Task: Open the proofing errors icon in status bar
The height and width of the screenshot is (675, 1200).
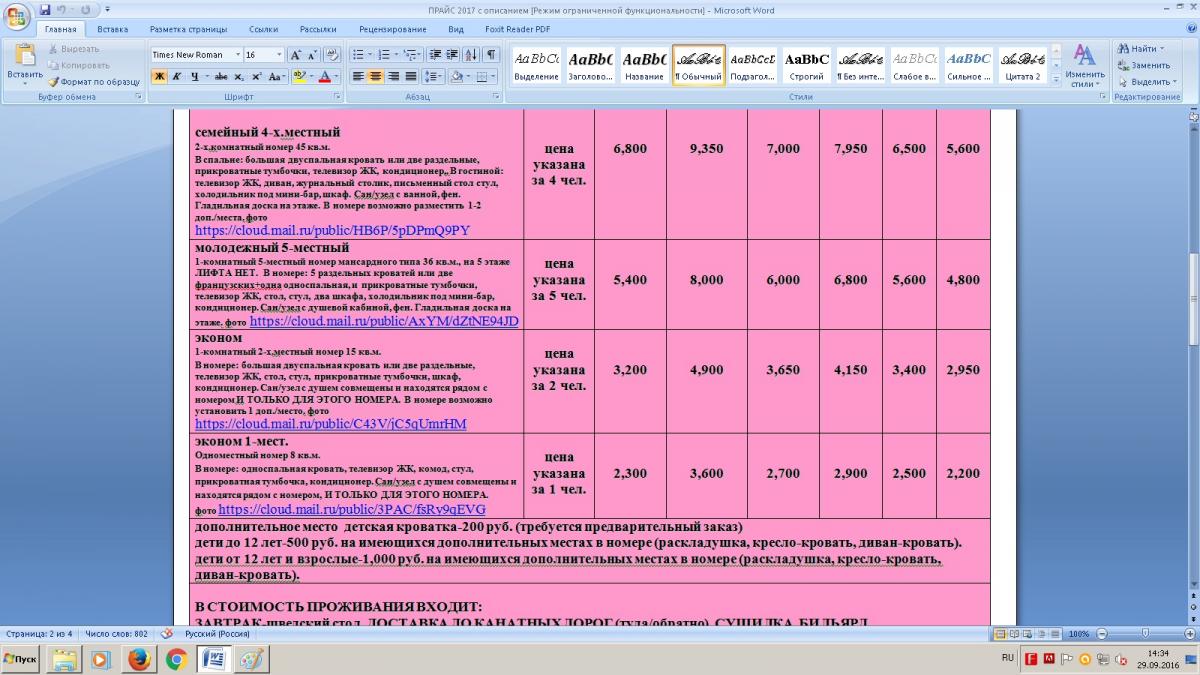Action: 167,634
